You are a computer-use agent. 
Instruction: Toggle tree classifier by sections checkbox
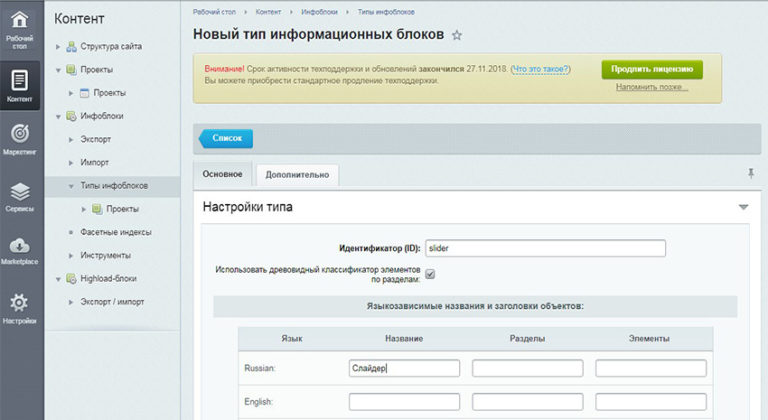pyautogui.click(x=430, y=274)
